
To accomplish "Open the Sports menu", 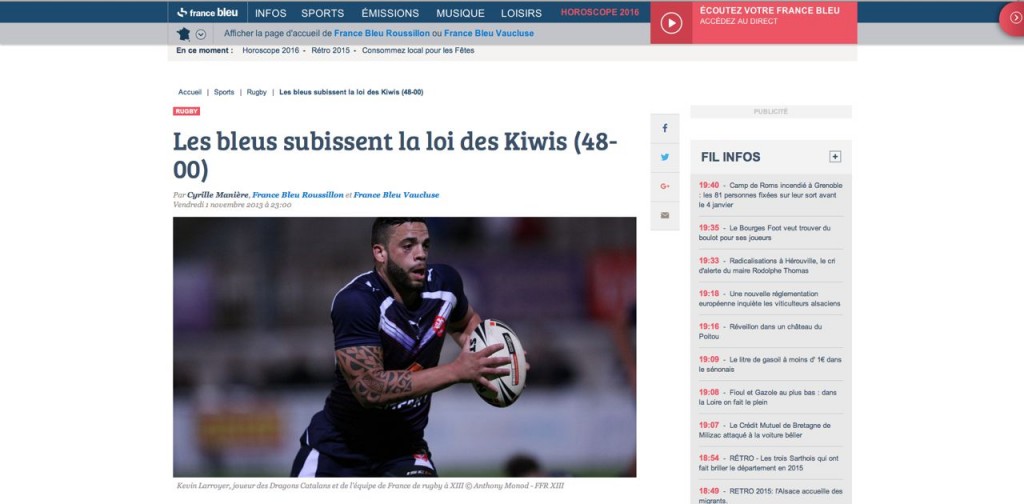I will [x=323, y=13].
